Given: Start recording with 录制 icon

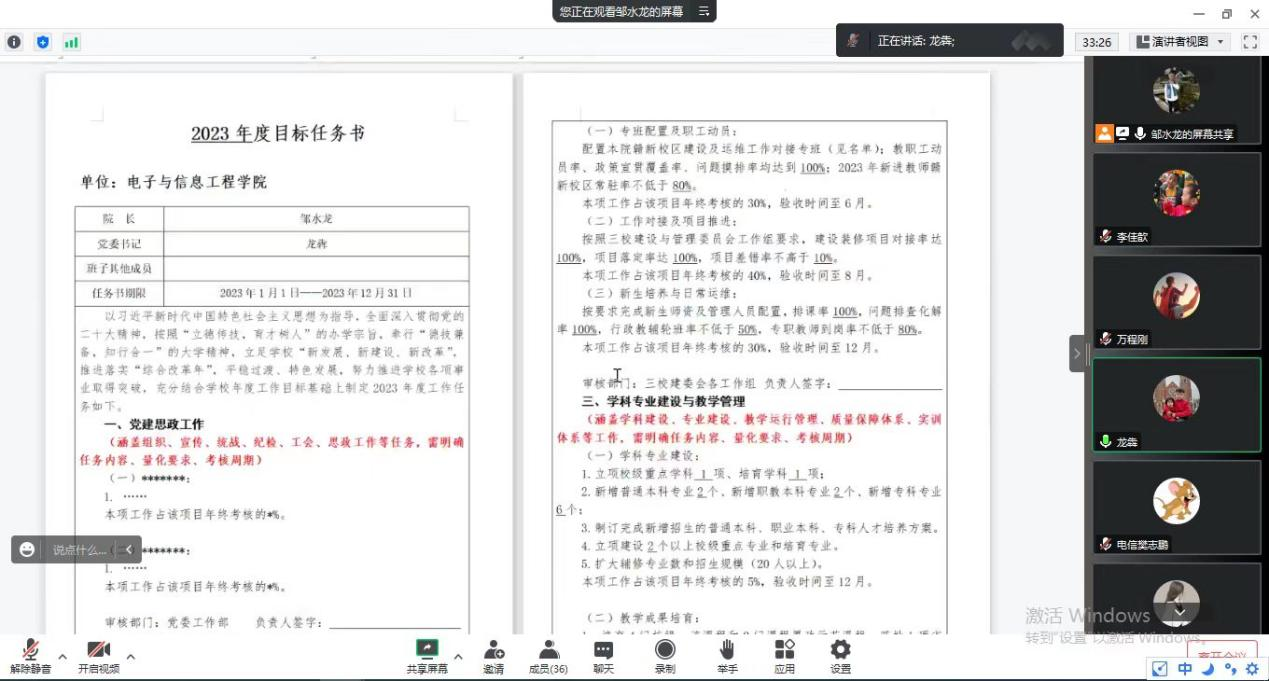Looking at the screenshot, I should tap(664, 655).
